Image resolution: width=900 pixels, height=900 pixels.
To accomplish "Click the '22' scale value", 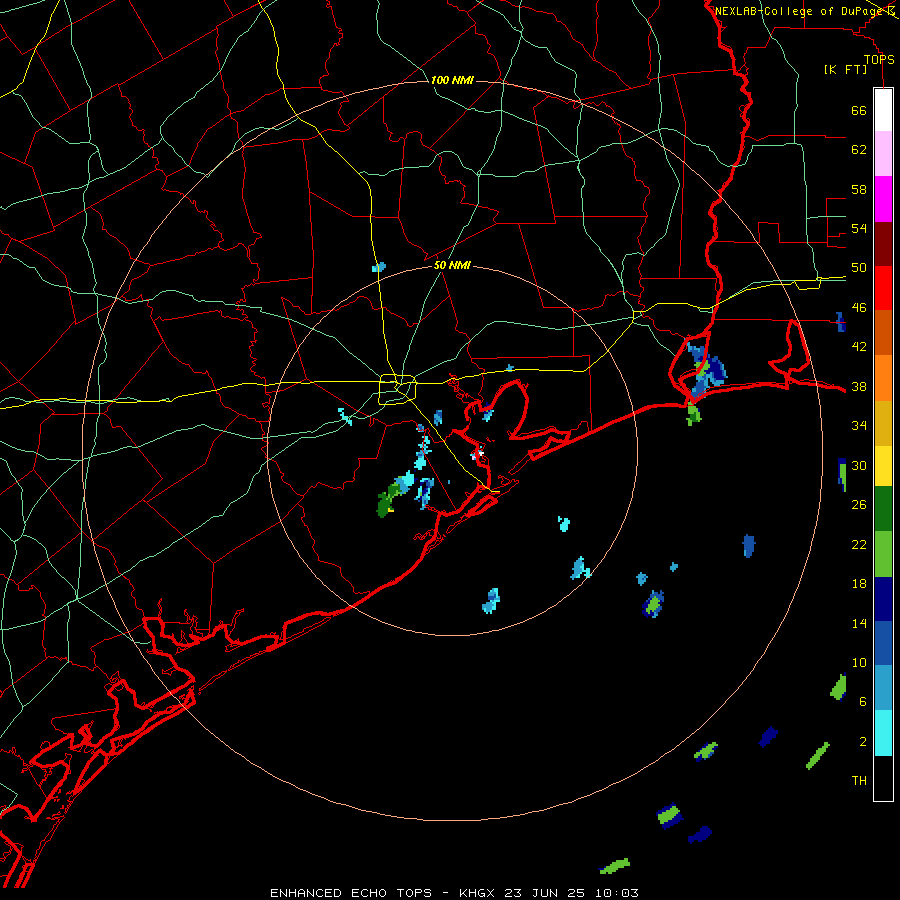I will (859, 544).
